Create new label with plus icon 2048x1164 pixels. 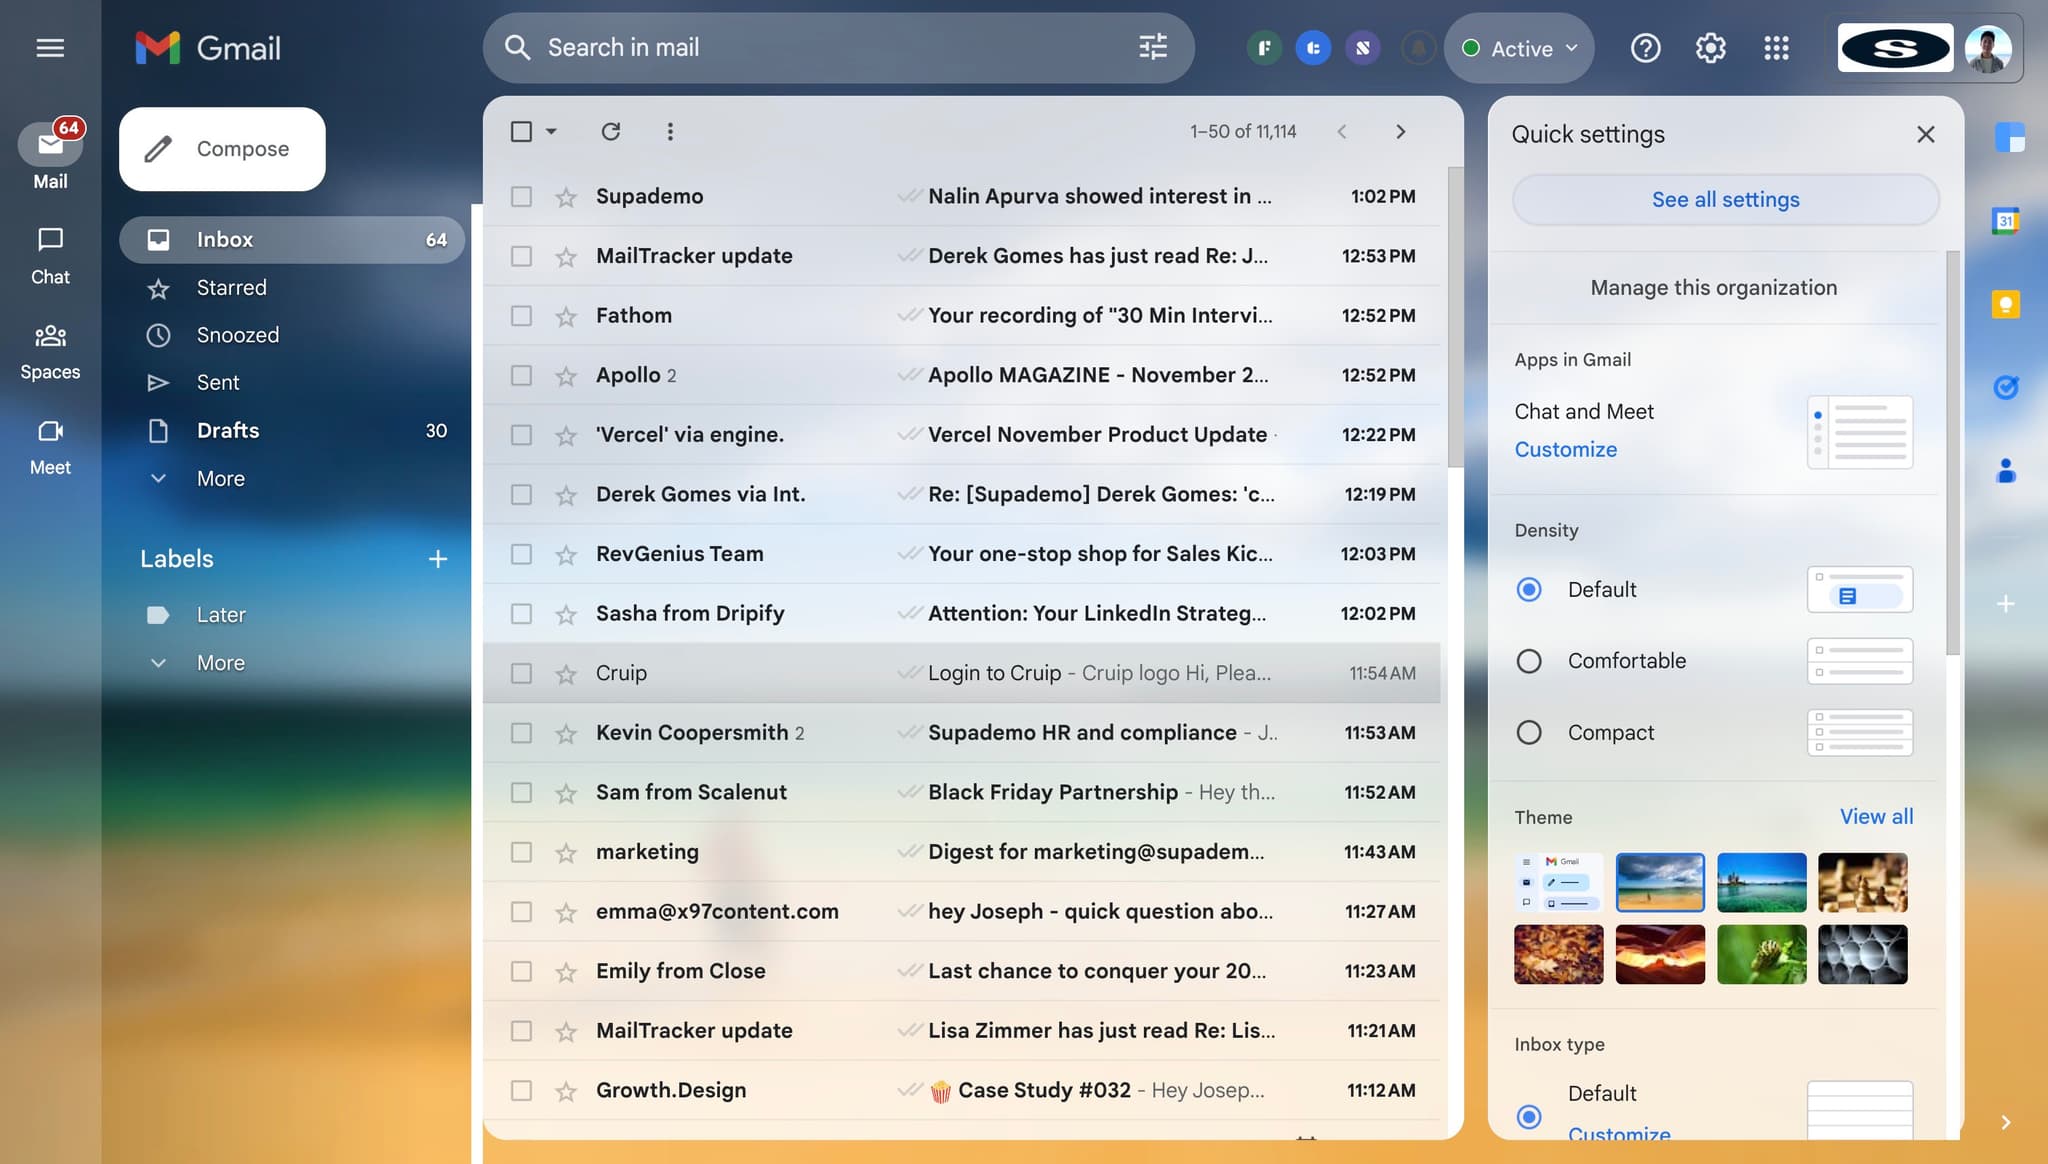[x=437, y=559]
